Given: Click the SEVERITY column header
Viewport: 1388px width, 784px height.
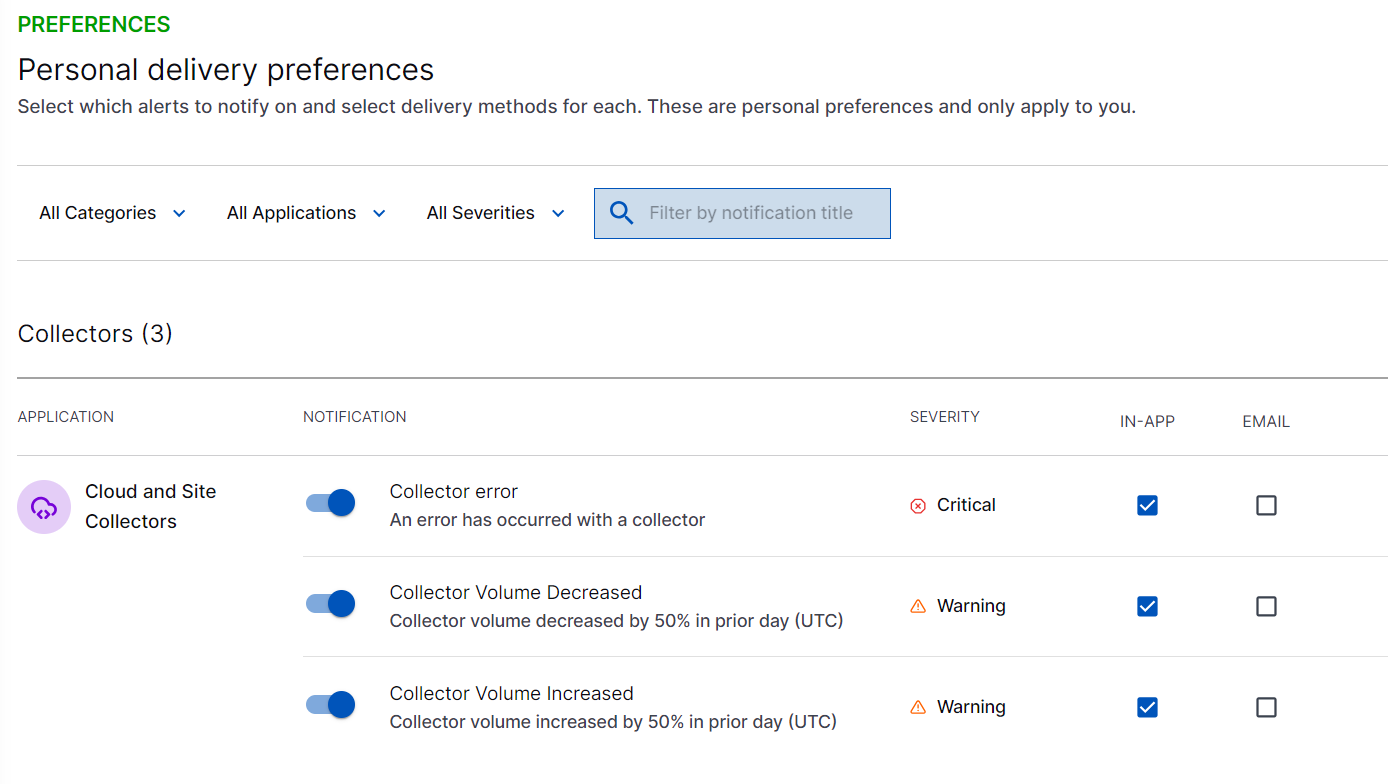Looking at the screenshot, I should tap(944, 416).
